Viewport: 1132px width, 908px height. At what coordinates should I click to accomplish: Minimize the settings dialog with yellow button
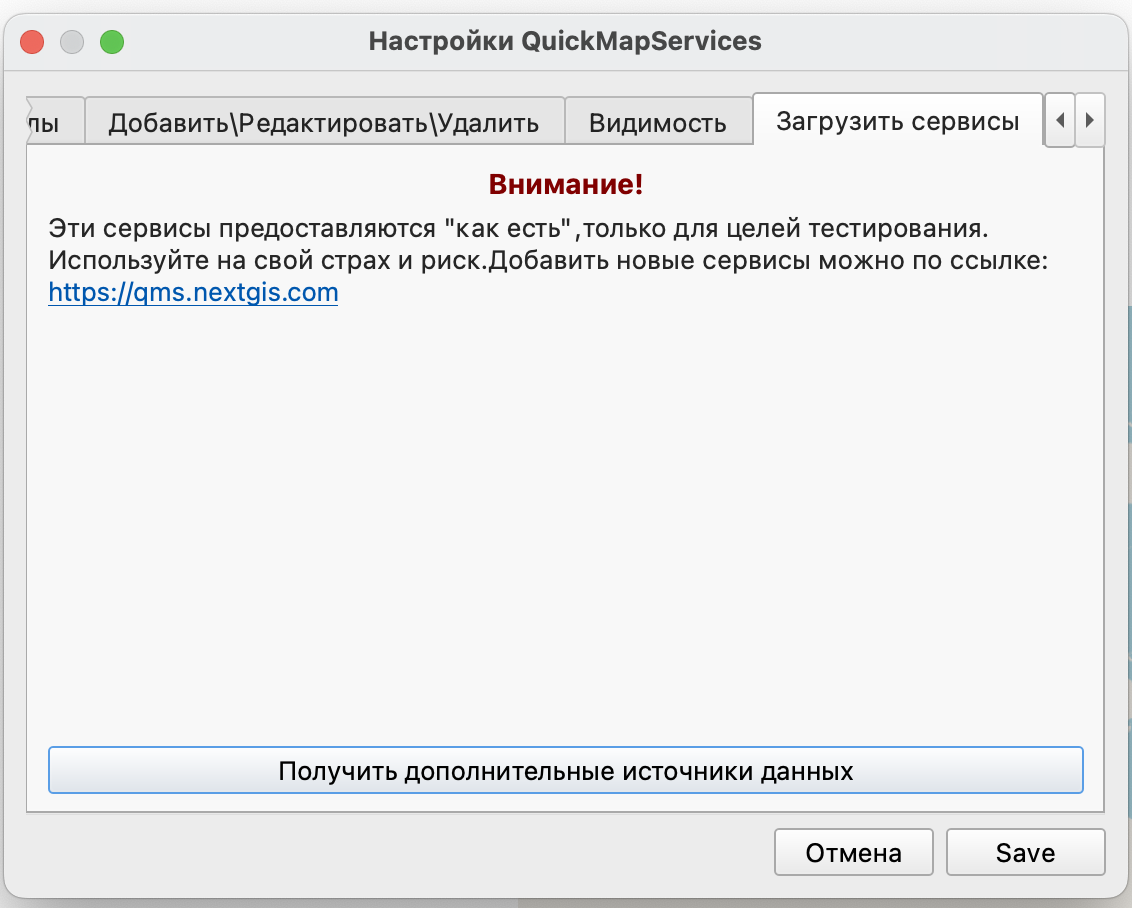point(72,42)
